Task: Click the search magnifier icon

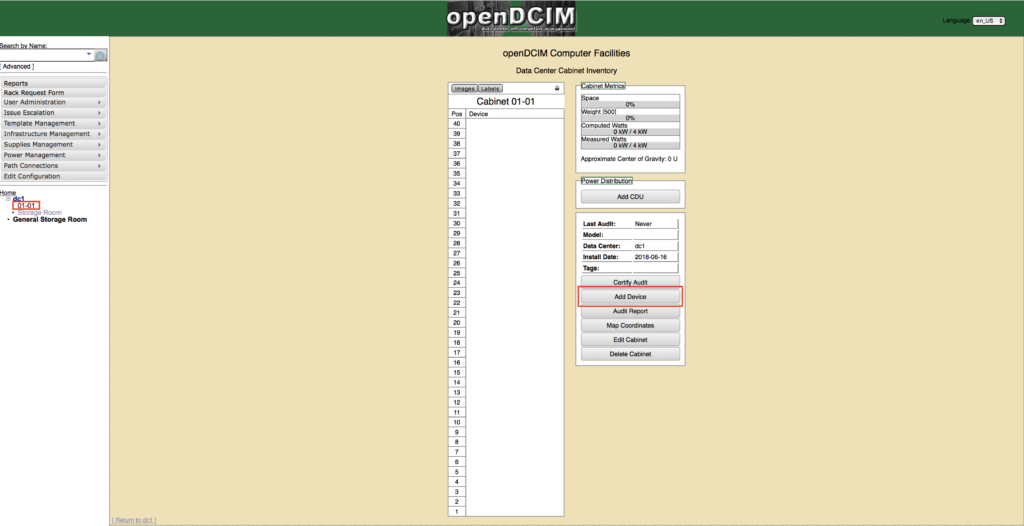Action: click(101, 56)
